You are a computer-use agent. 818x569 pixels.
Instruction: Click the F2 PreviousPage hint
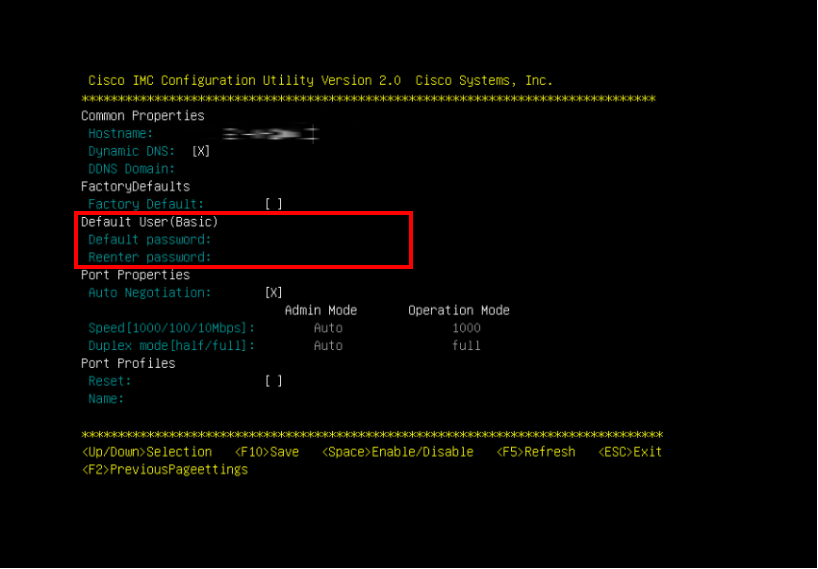coord(165,470)
